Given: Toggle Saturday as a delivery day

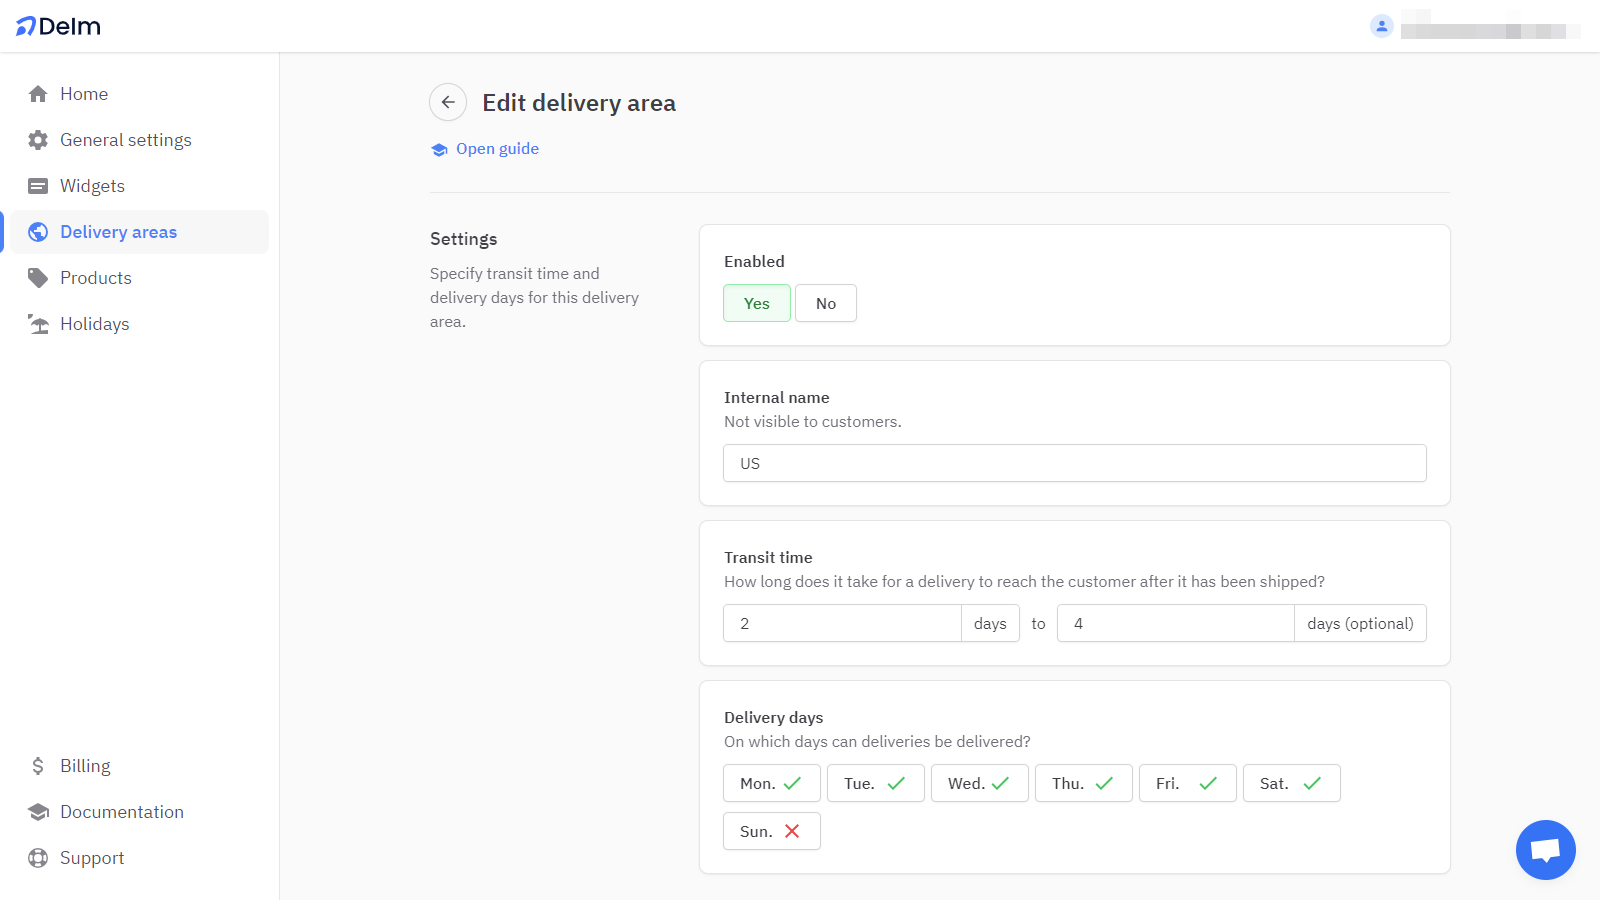Looking at the screenshot, I should [1291, 783].
